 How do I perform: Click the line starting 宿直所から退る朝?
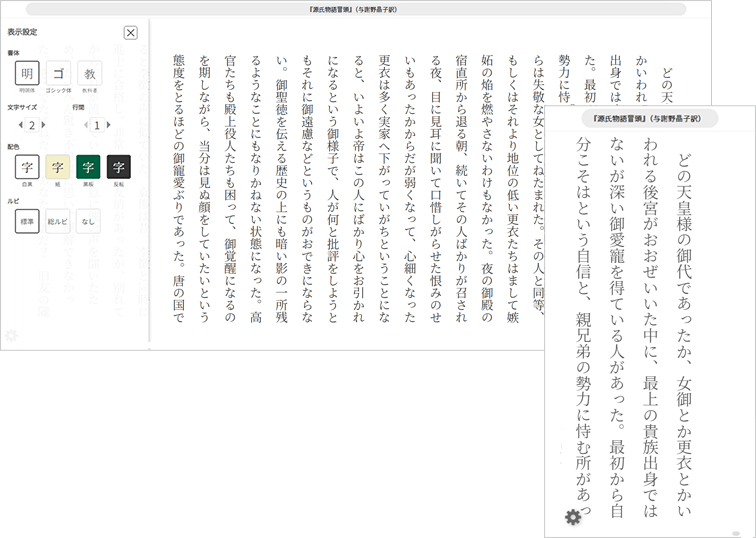[x=461, y=188]
